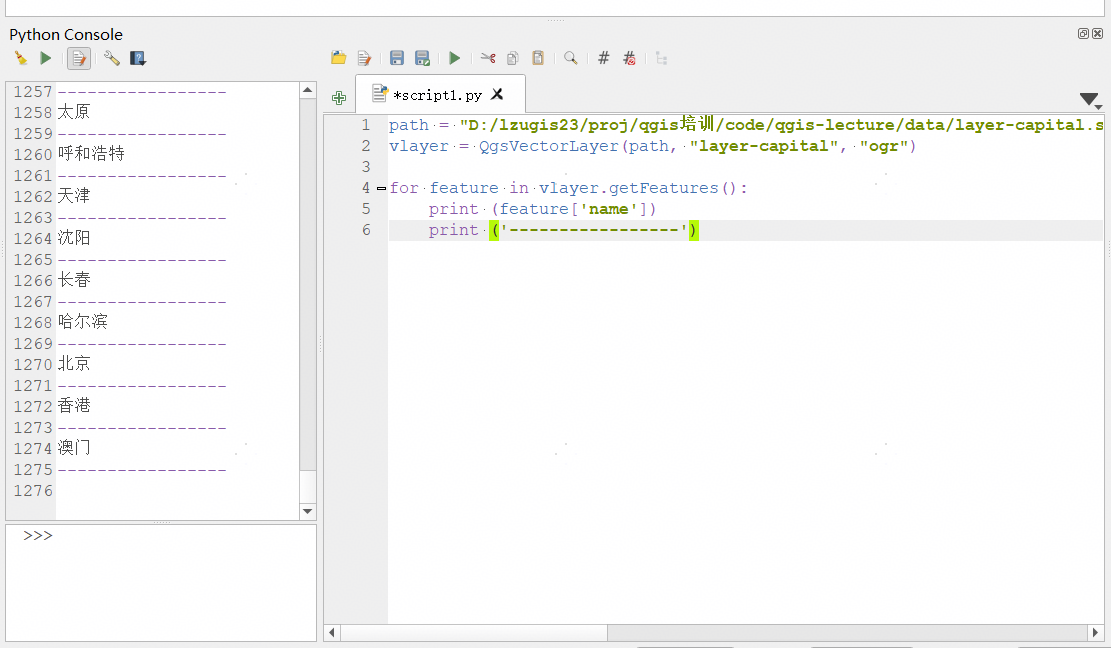Open the Python Console help
Viewport: 1111px width, 648px height.
click(x=138, y=58)
